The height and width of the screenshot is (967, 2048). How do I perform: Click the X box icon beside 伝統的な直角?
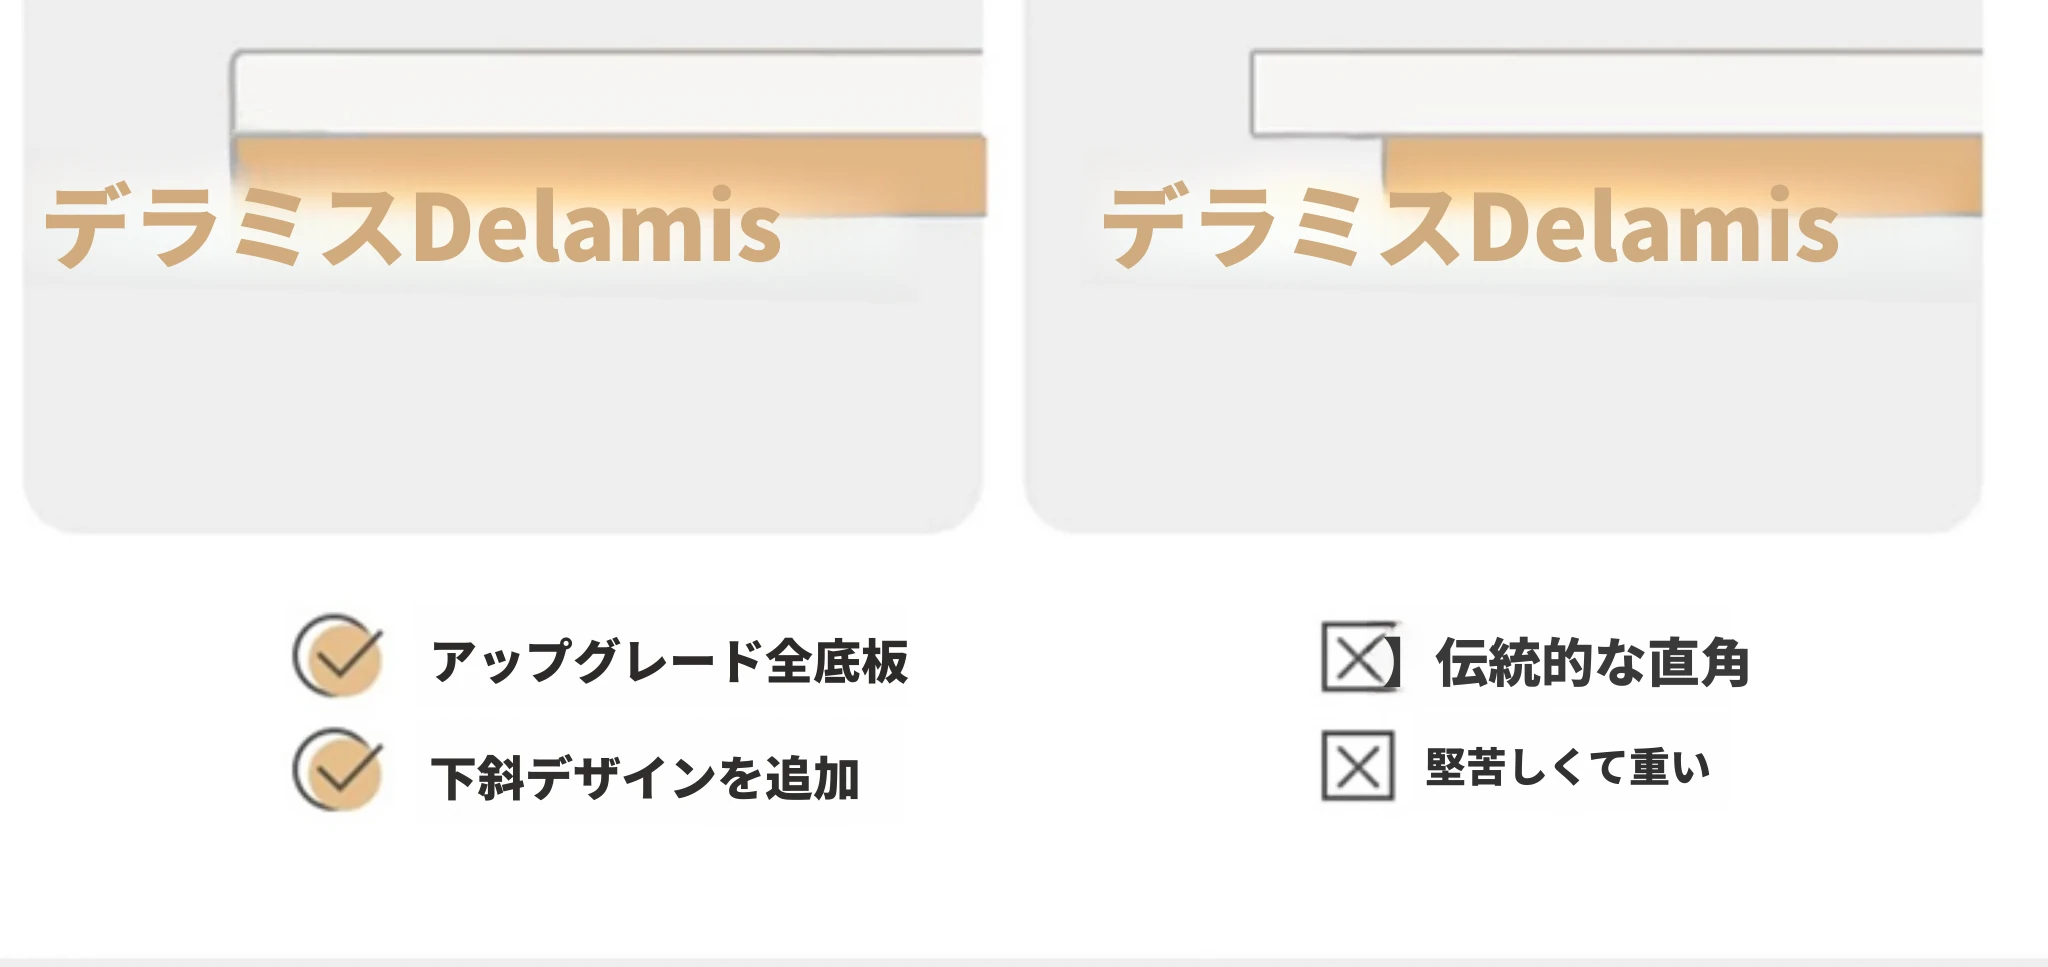click(1358, 658)
